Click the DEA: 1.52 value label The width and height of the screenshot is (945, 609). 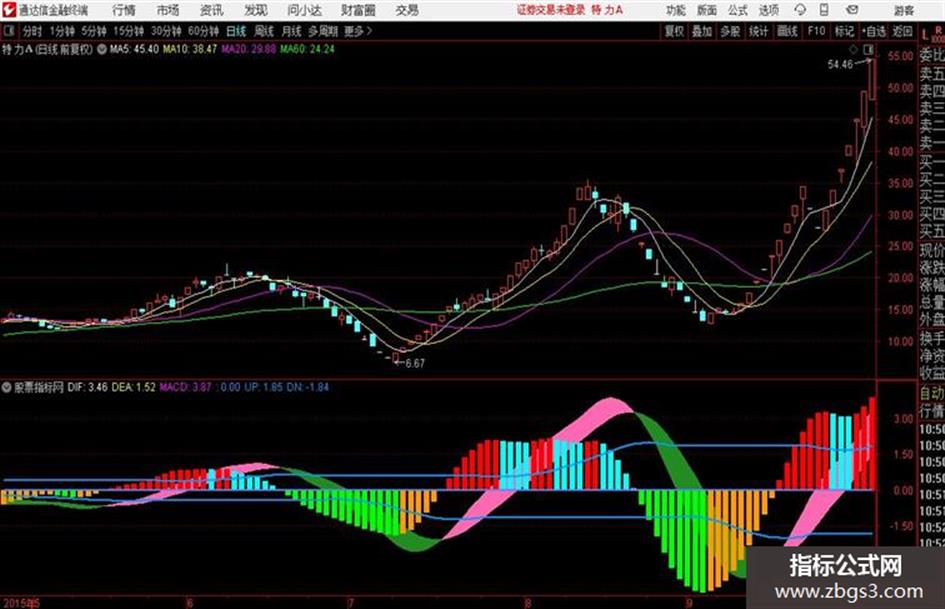pos(133,387)
